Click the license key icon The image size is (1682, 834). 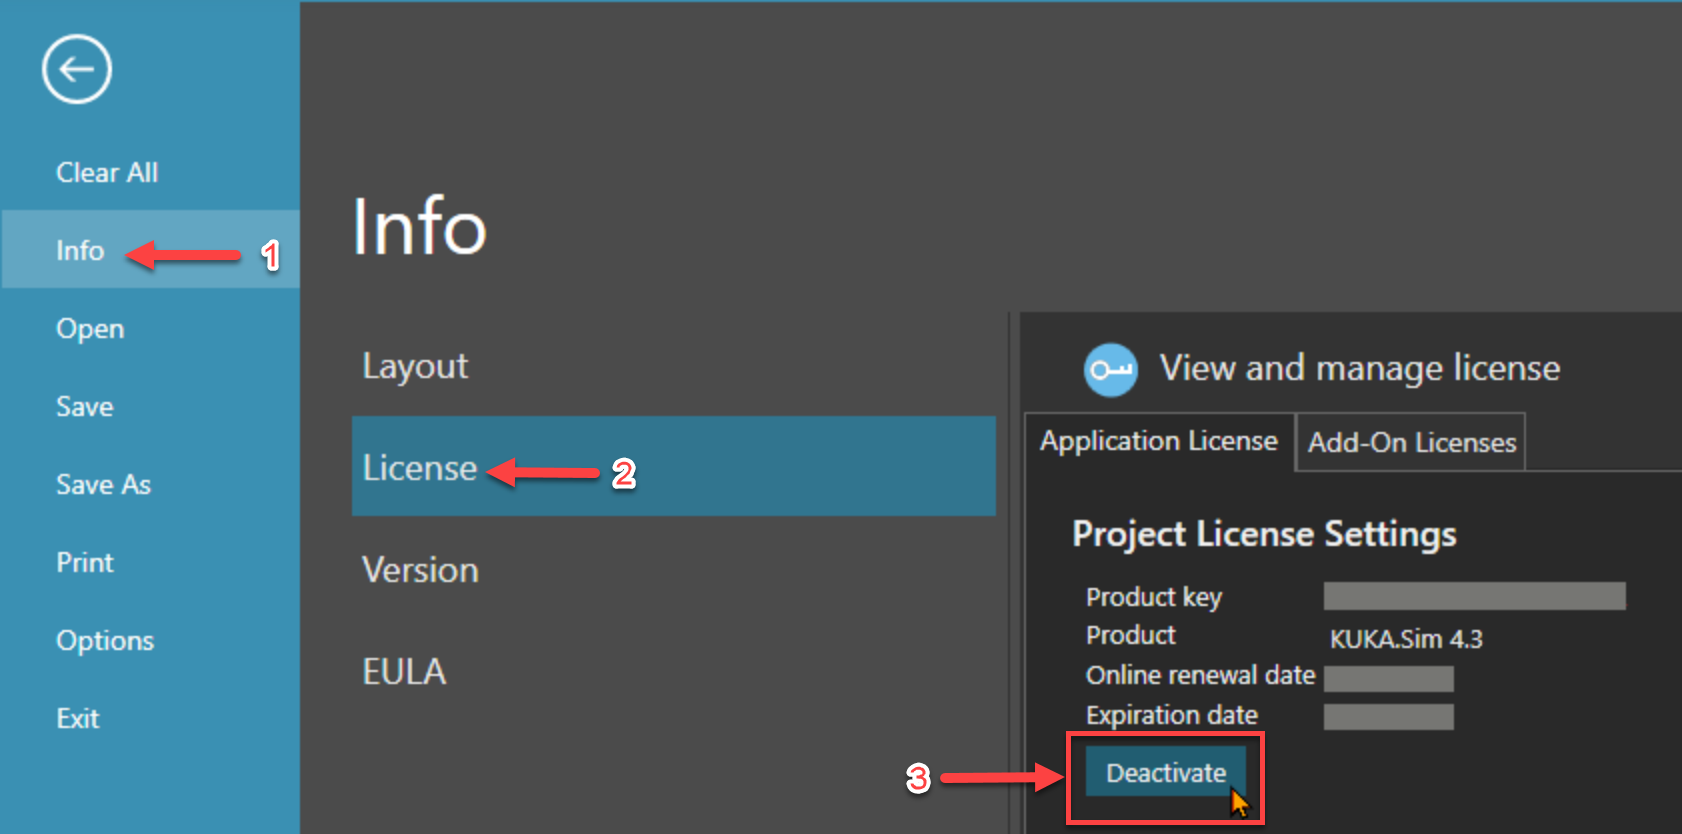(1110, 370)
